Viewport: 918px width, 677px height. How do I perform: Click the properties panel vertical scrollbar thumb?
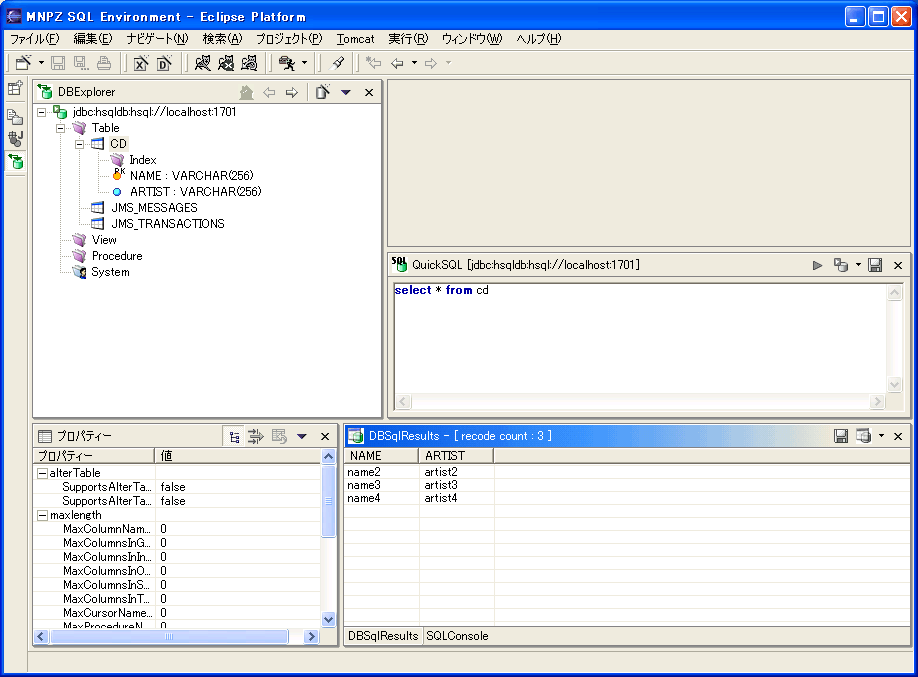coord(328,501)
